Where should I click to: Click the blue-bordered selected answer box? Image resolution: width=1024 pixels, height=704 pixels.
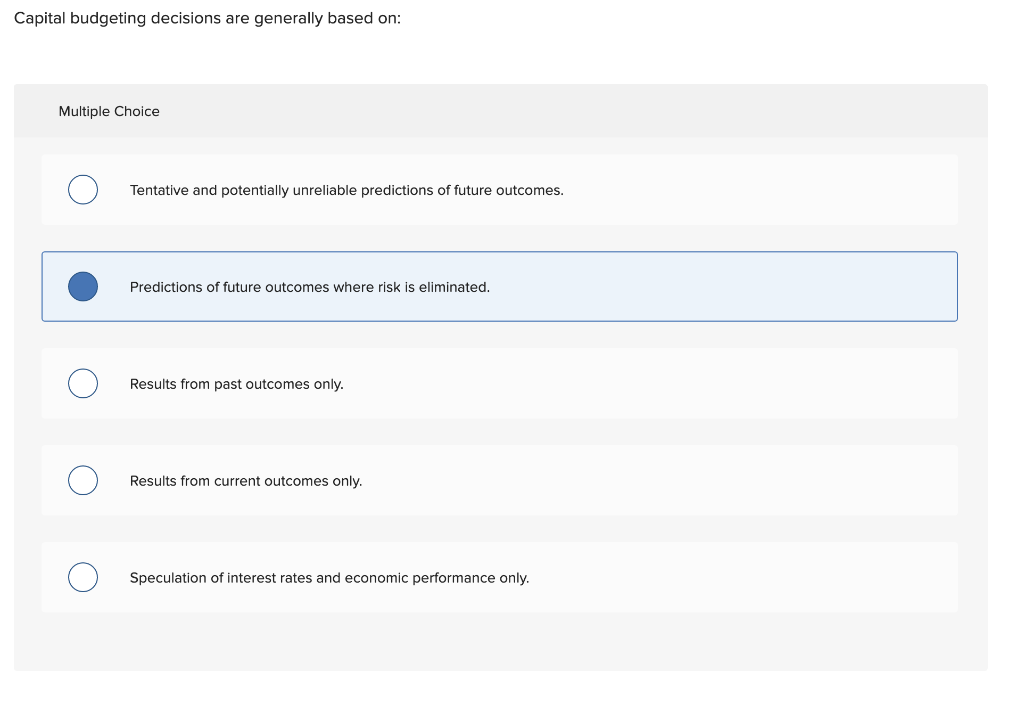pos(500,286)
